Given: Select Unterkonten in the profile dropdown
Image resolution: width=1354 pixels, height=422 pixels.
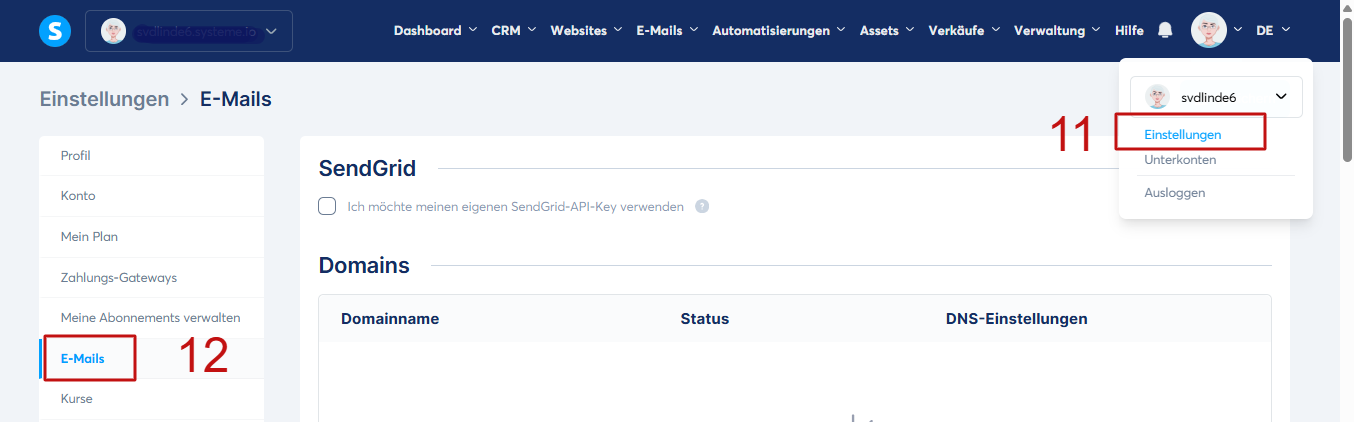Looking at the screenshot, I should pos(1180,160).
